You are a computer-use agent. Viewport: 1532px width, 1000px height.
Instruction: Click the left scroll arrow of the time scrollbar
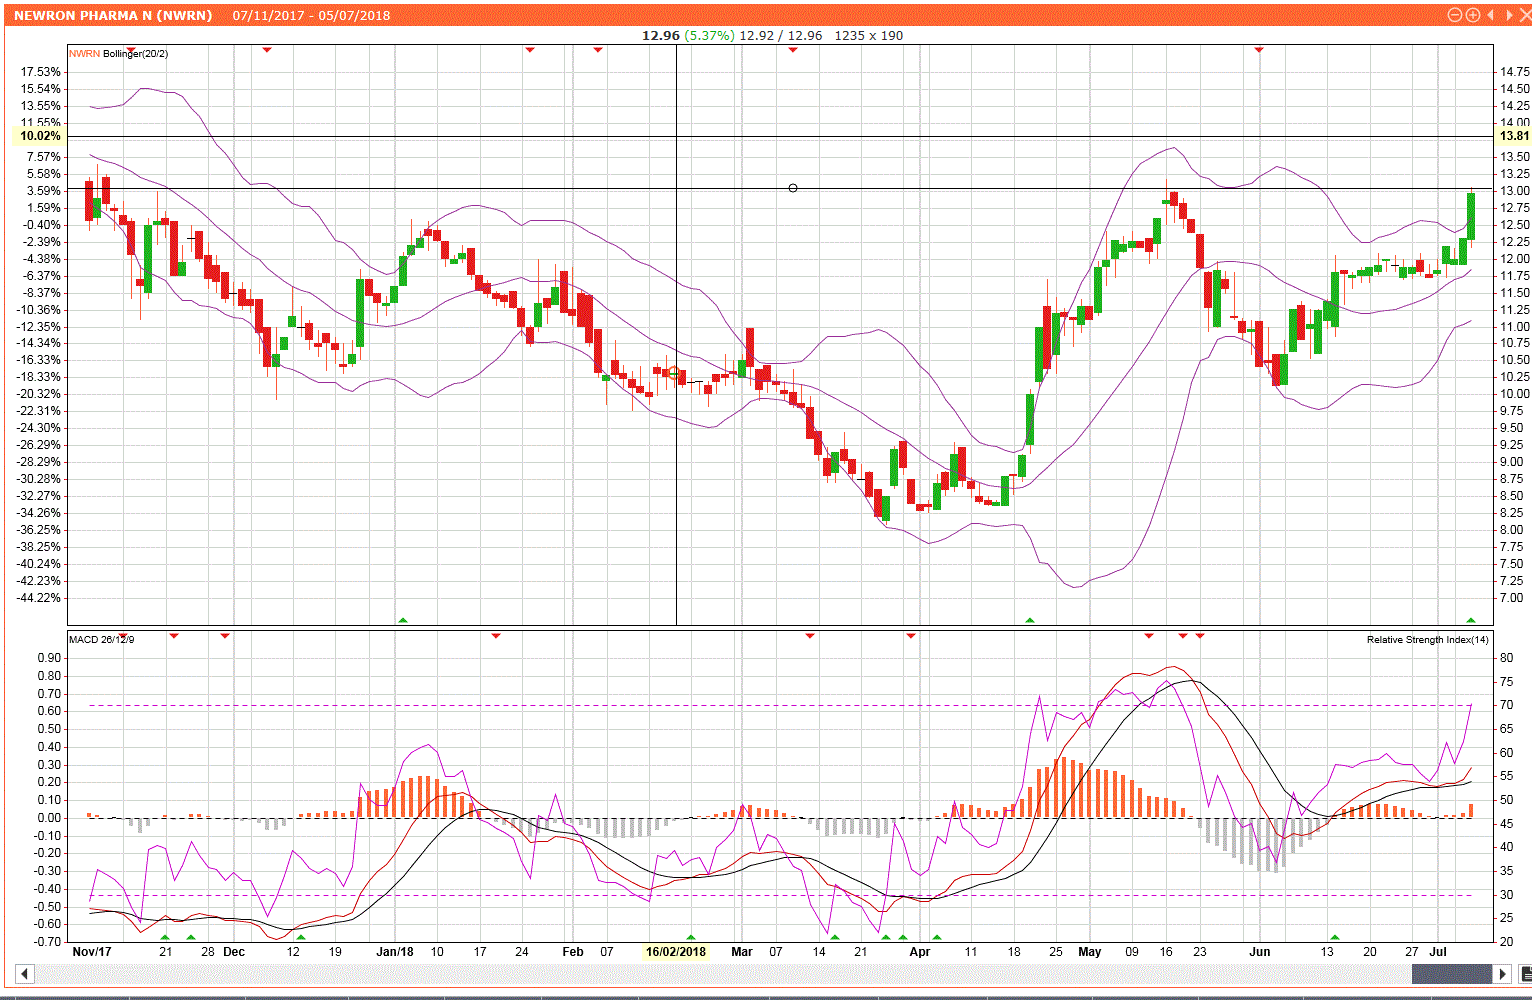click(x=25, y=973)
